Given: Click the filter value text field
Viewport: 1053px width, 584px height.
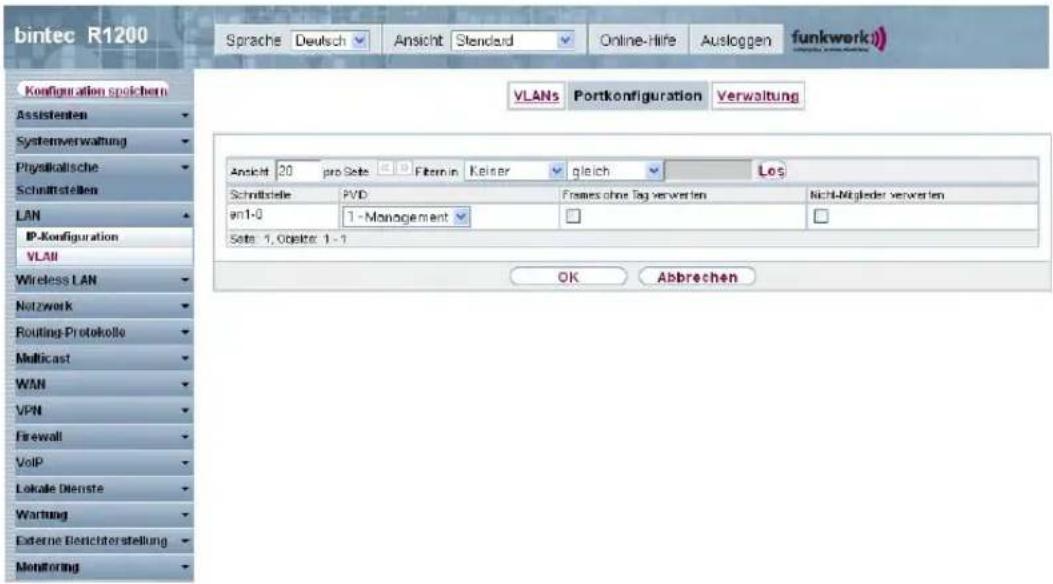Looking at the screenshot, I should tap(708, 171).
